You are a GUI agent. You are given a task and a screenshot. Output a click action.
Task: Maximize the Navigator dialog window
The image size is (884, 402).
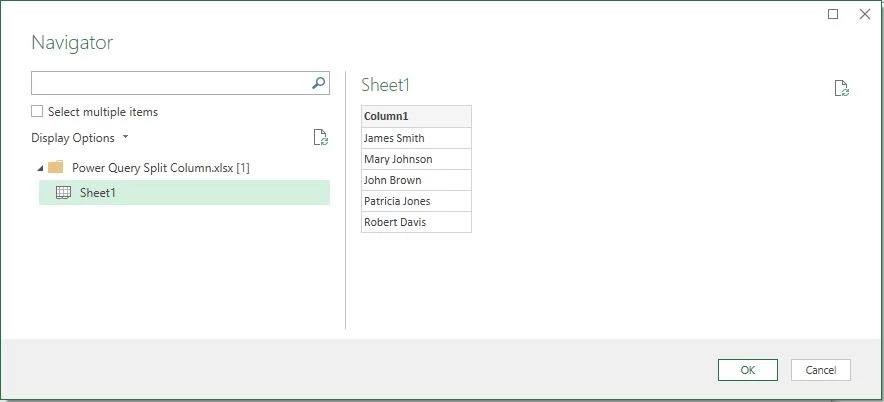[x=833, y=14]
